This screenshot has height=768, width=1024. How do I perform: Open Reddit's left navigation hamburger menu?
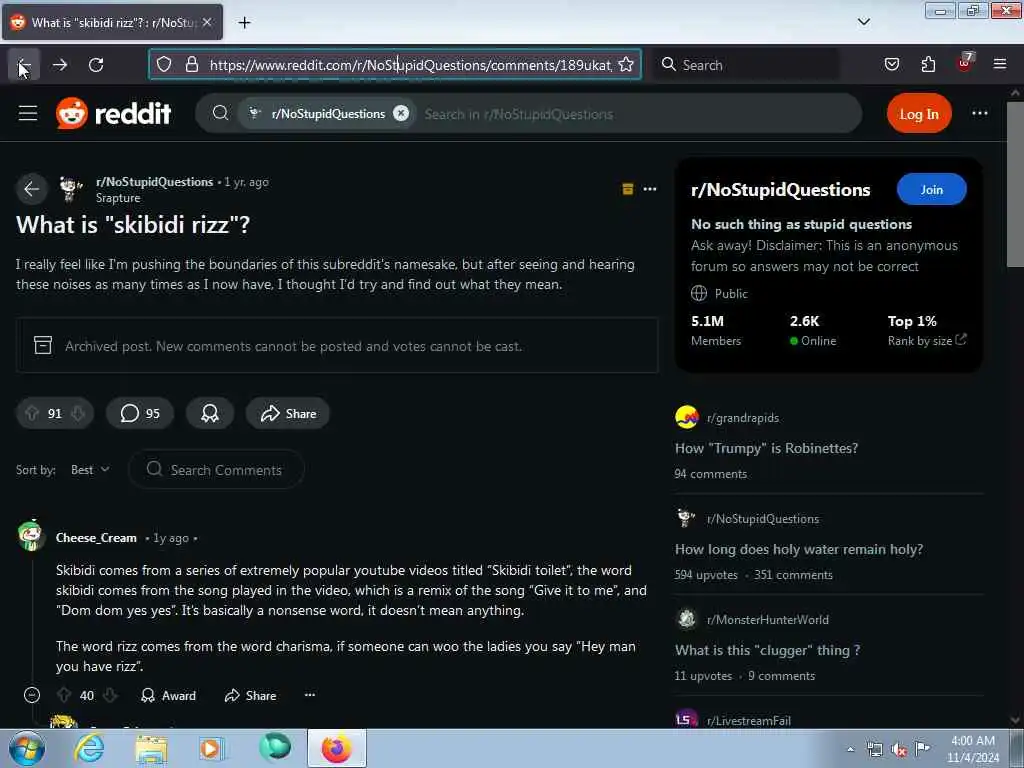point(28,114)
